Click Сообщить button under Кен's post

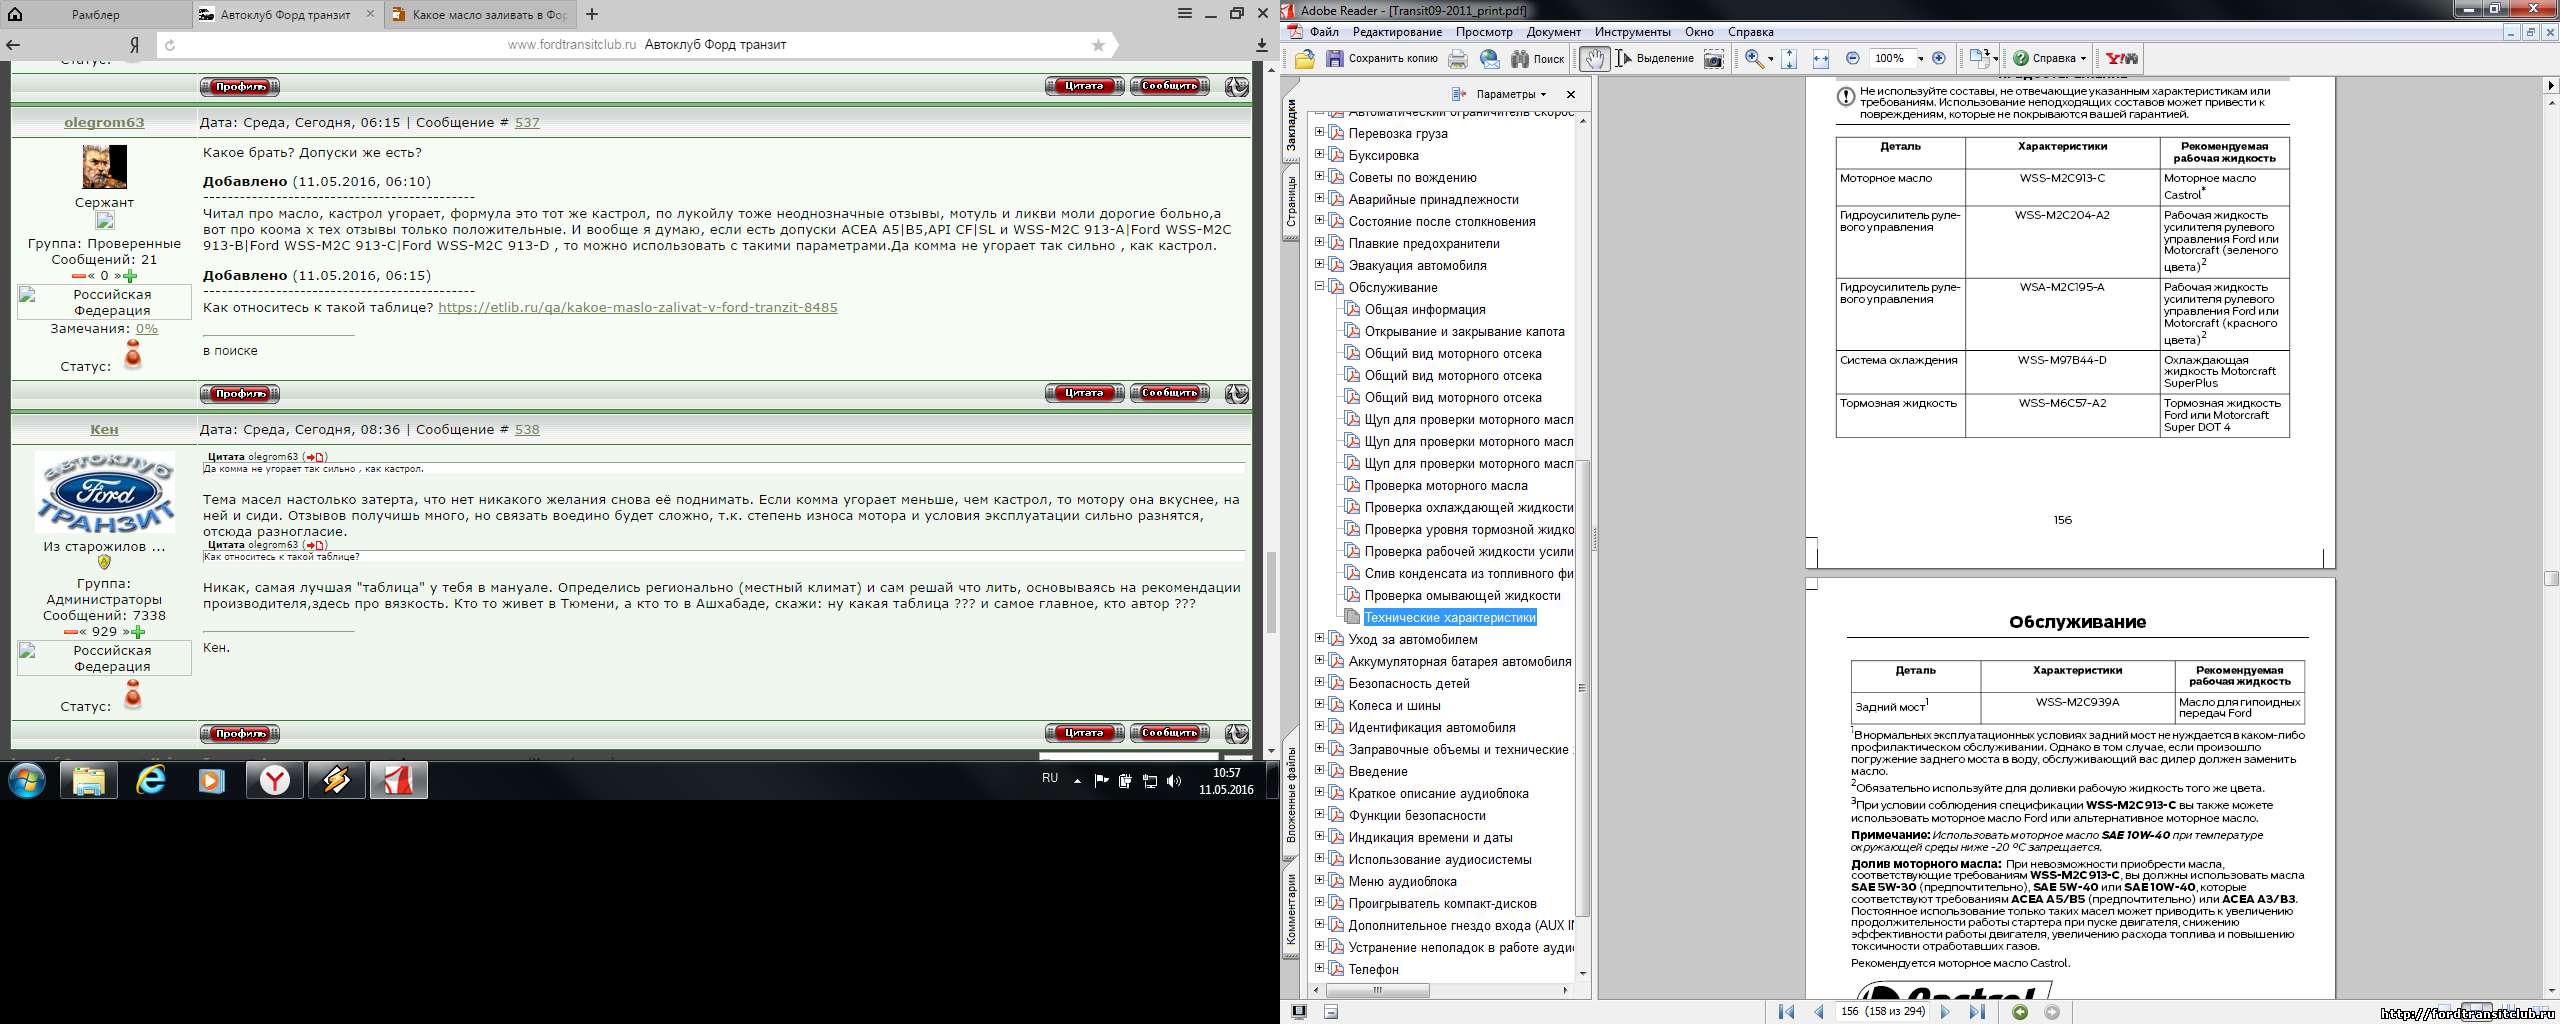[x=1170, y=733]
